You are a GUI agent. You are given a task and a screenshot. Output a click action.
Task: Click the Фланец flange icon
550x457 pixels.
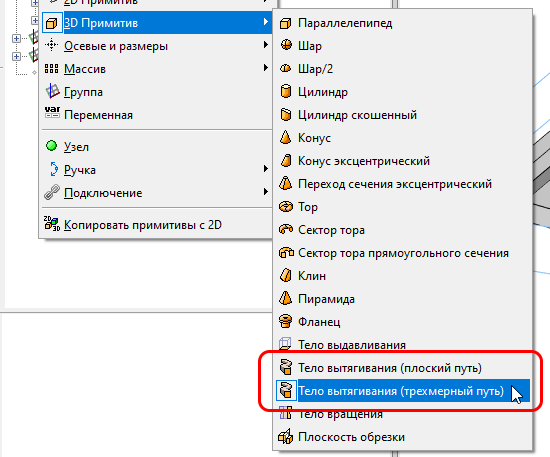pos(286,321)
